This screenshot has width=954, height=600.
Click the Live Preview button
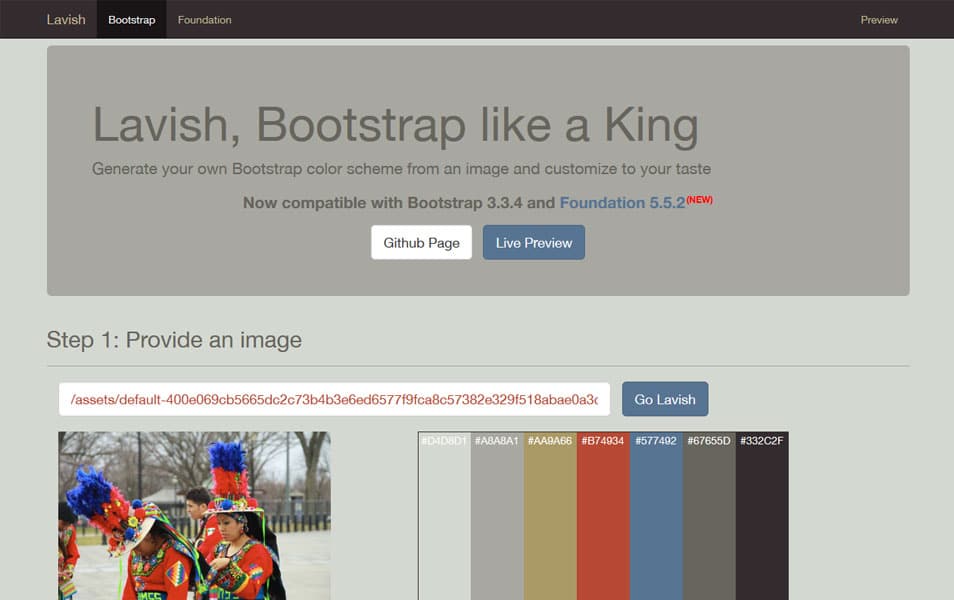click(x=533, y=243)
